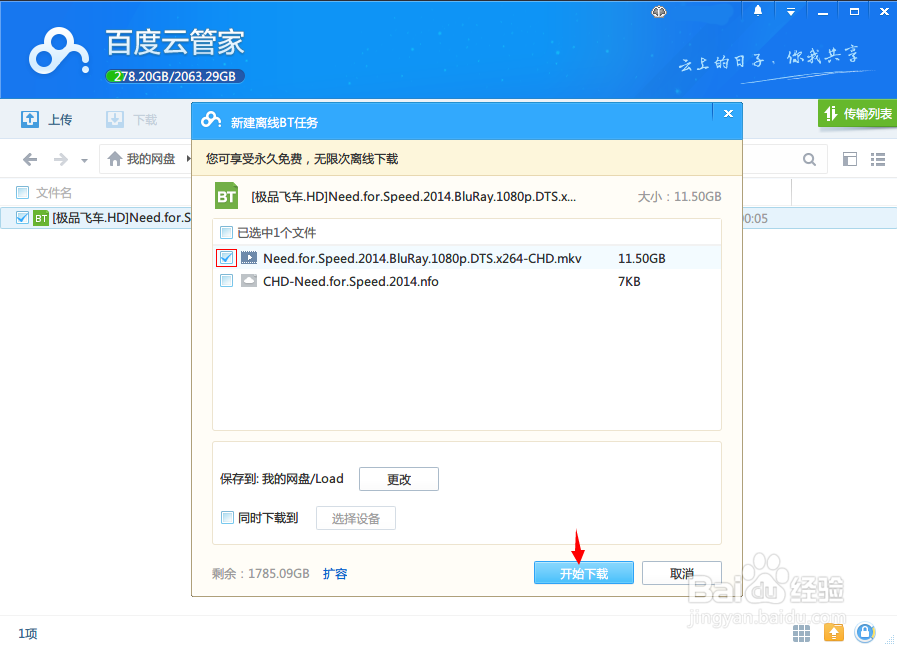
Task: Click the 更改 change folder button
Action: [x=399, y=479]
